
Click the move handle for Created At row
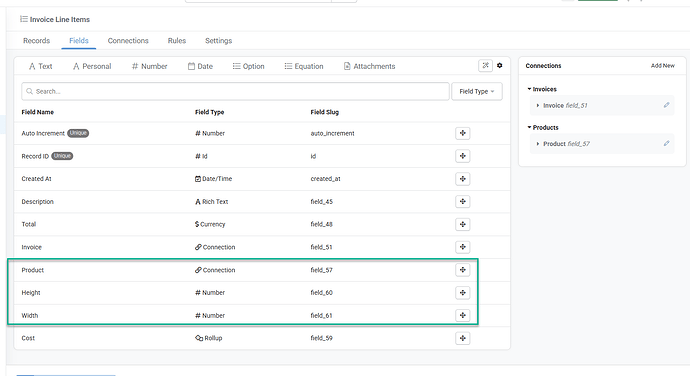462,179
